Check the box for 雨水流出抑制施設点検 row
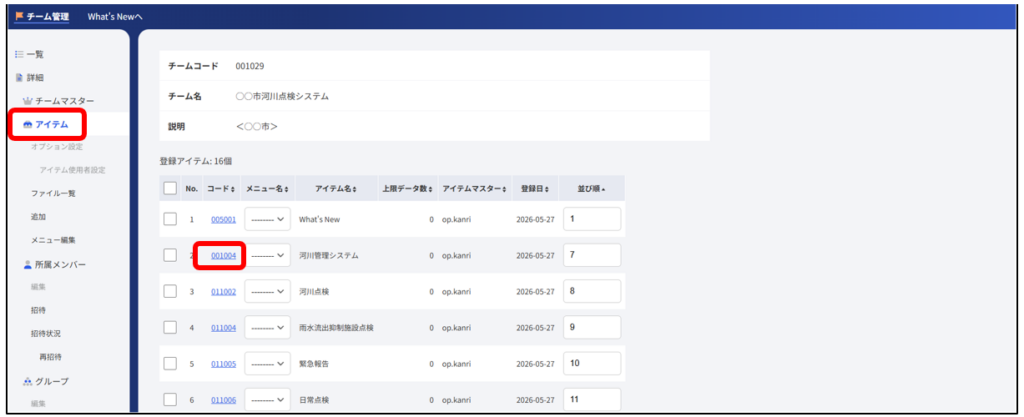This screenshot has width=1024, height=417. (170, 327)
